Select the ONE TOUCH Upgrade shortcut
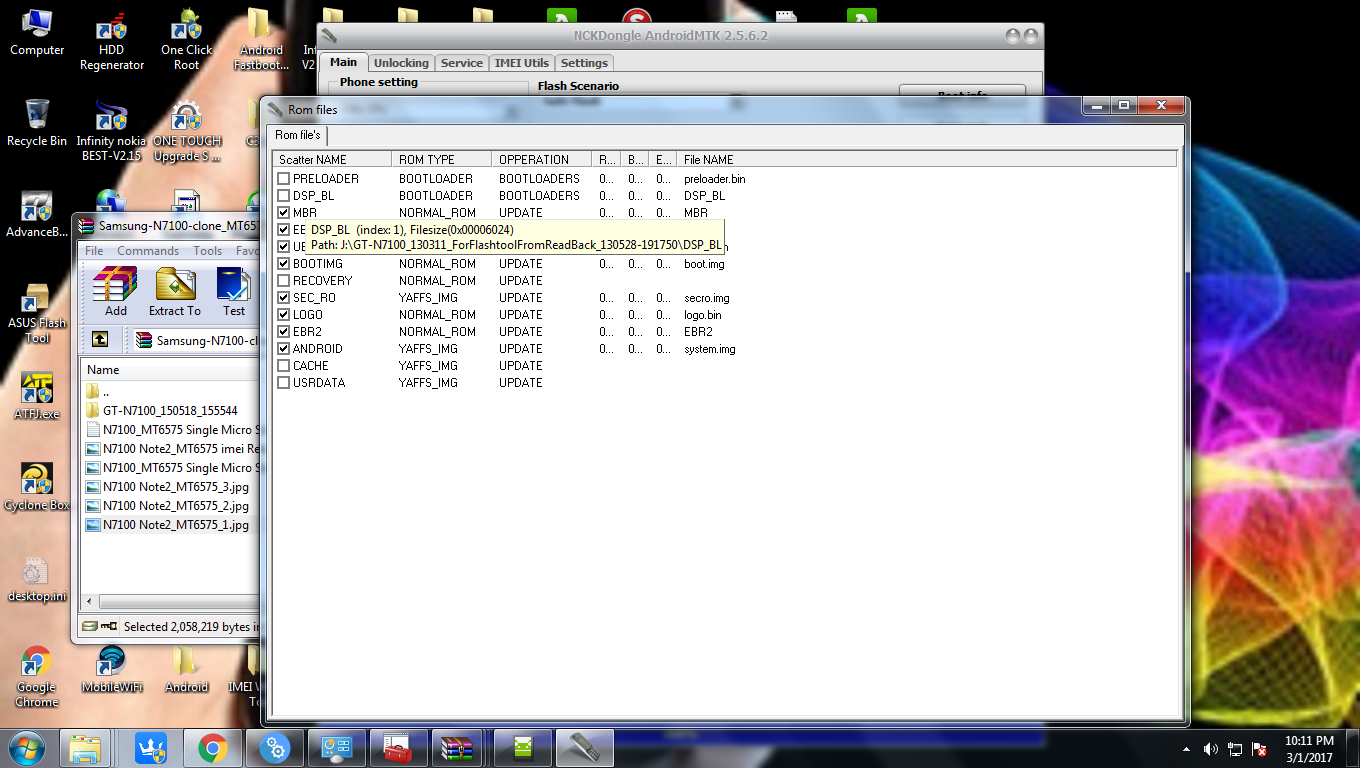Viewport: 1360px width, 768px height. (187, 130)
